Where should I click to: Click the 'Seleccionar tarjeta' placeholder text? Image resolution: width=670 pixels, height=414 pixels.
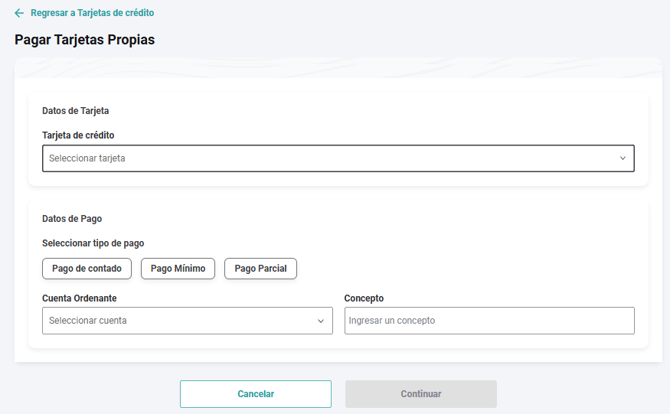click(87, 158)
